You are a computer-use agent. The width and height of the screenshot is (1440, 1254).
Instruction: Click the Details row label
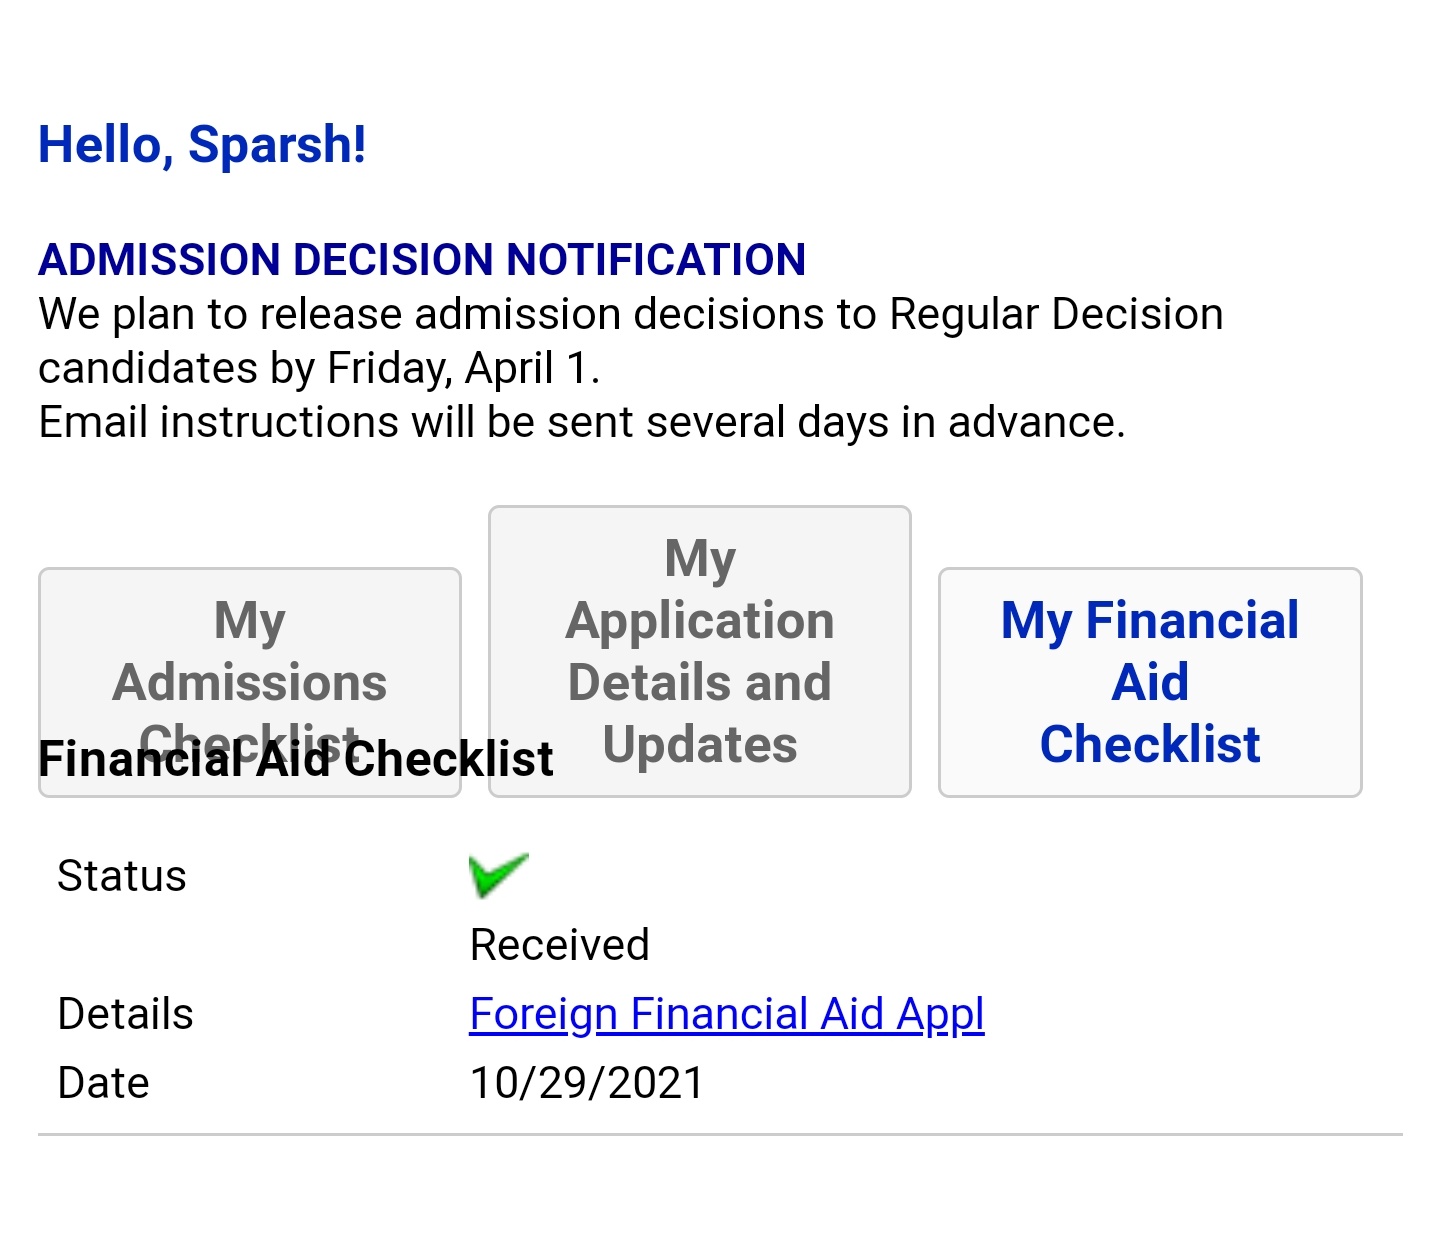pos(125,1014)
